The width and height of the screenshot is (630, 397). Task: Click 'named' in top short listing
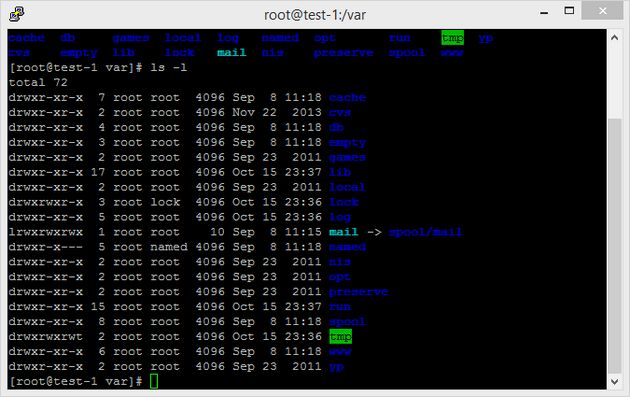(280, 38)
